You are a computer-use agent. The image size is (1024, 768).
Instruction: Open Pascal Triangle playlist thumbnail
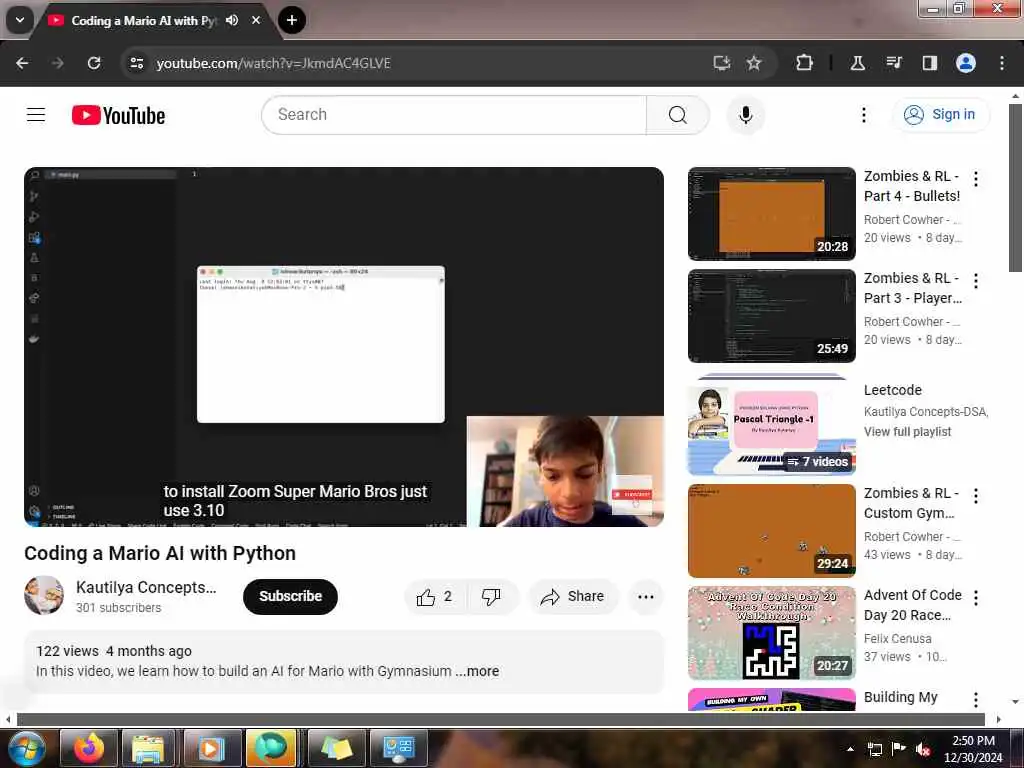771,427
